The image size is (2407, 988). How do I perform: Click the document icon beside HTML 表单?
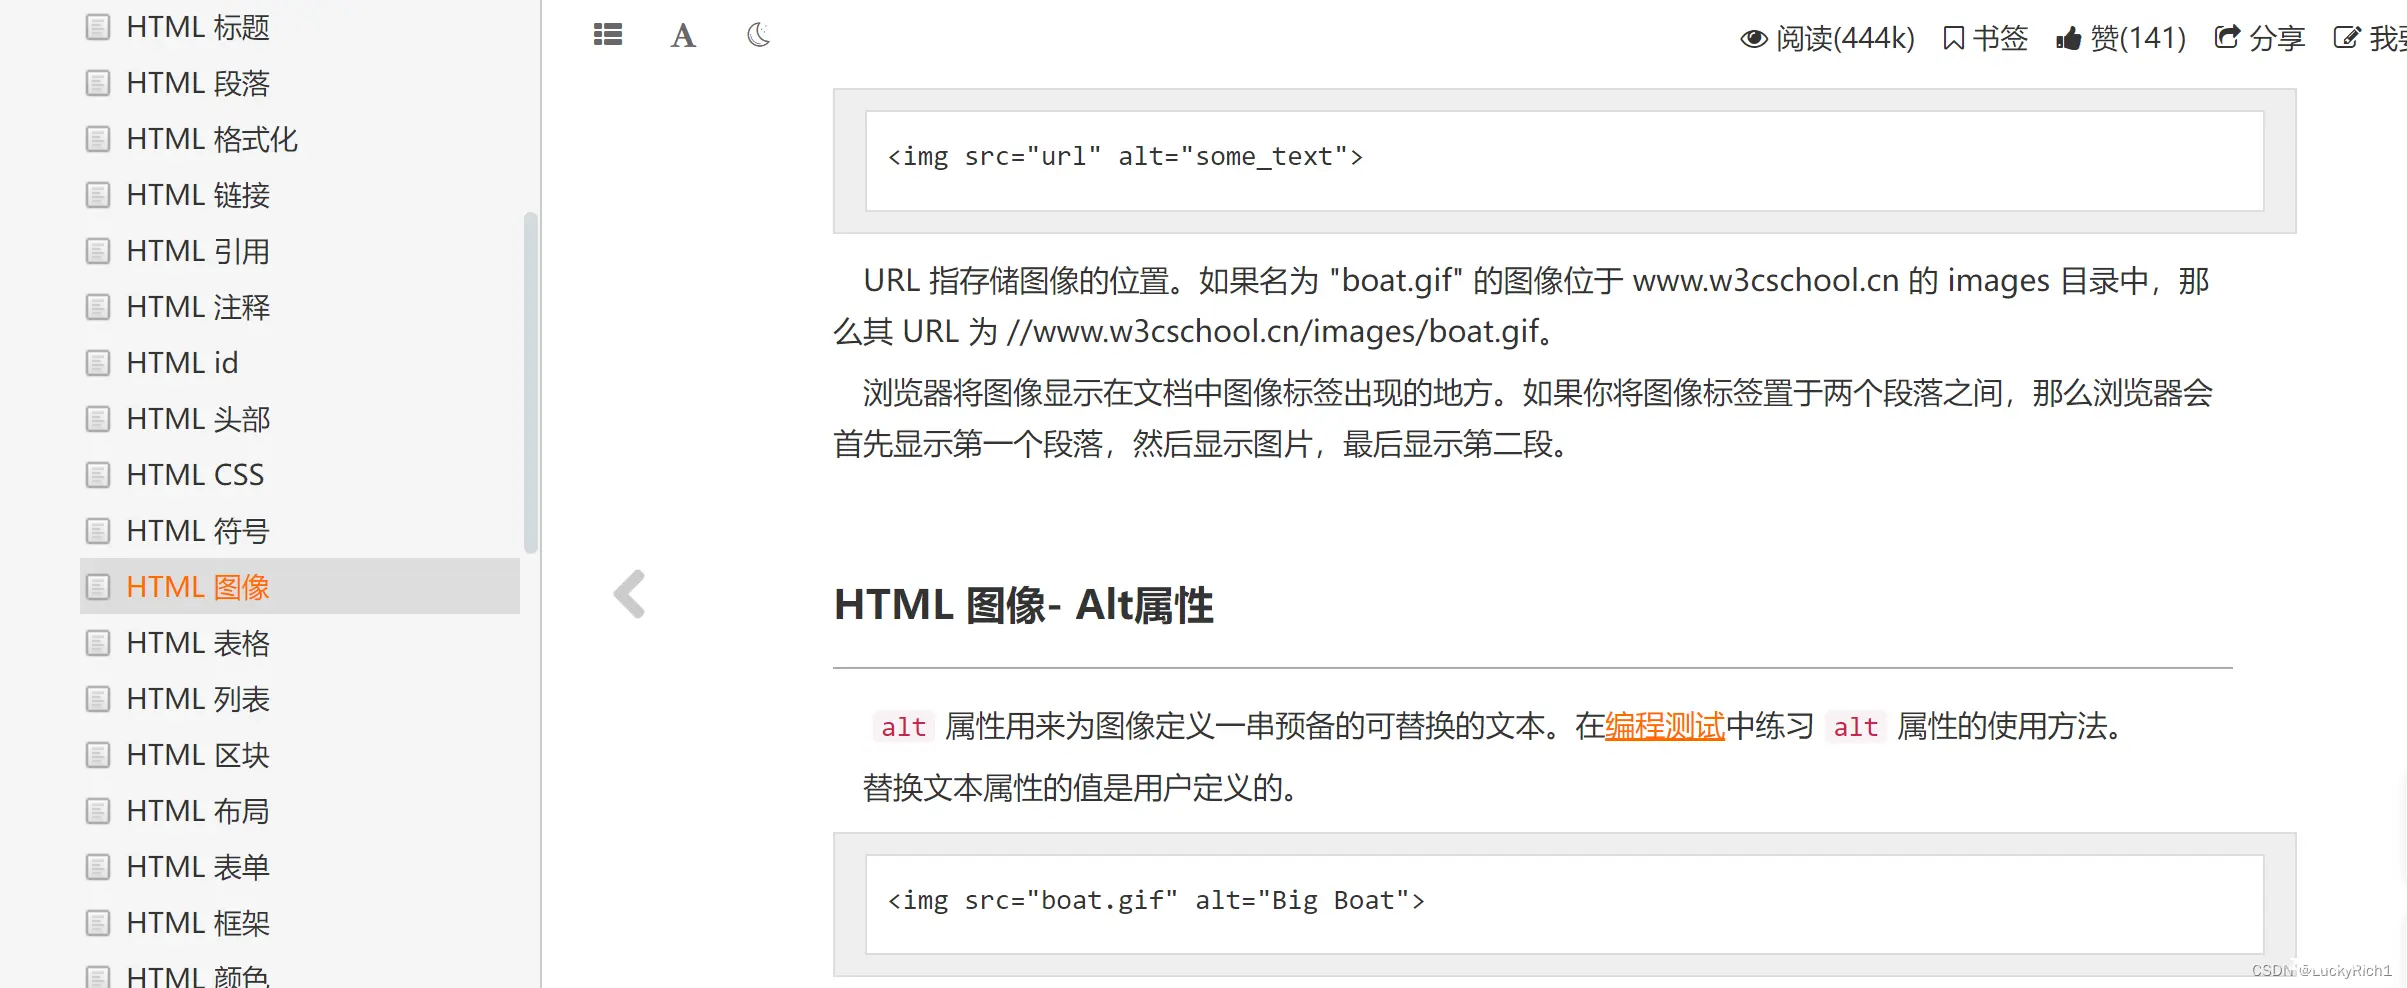[x=98, y=867]
